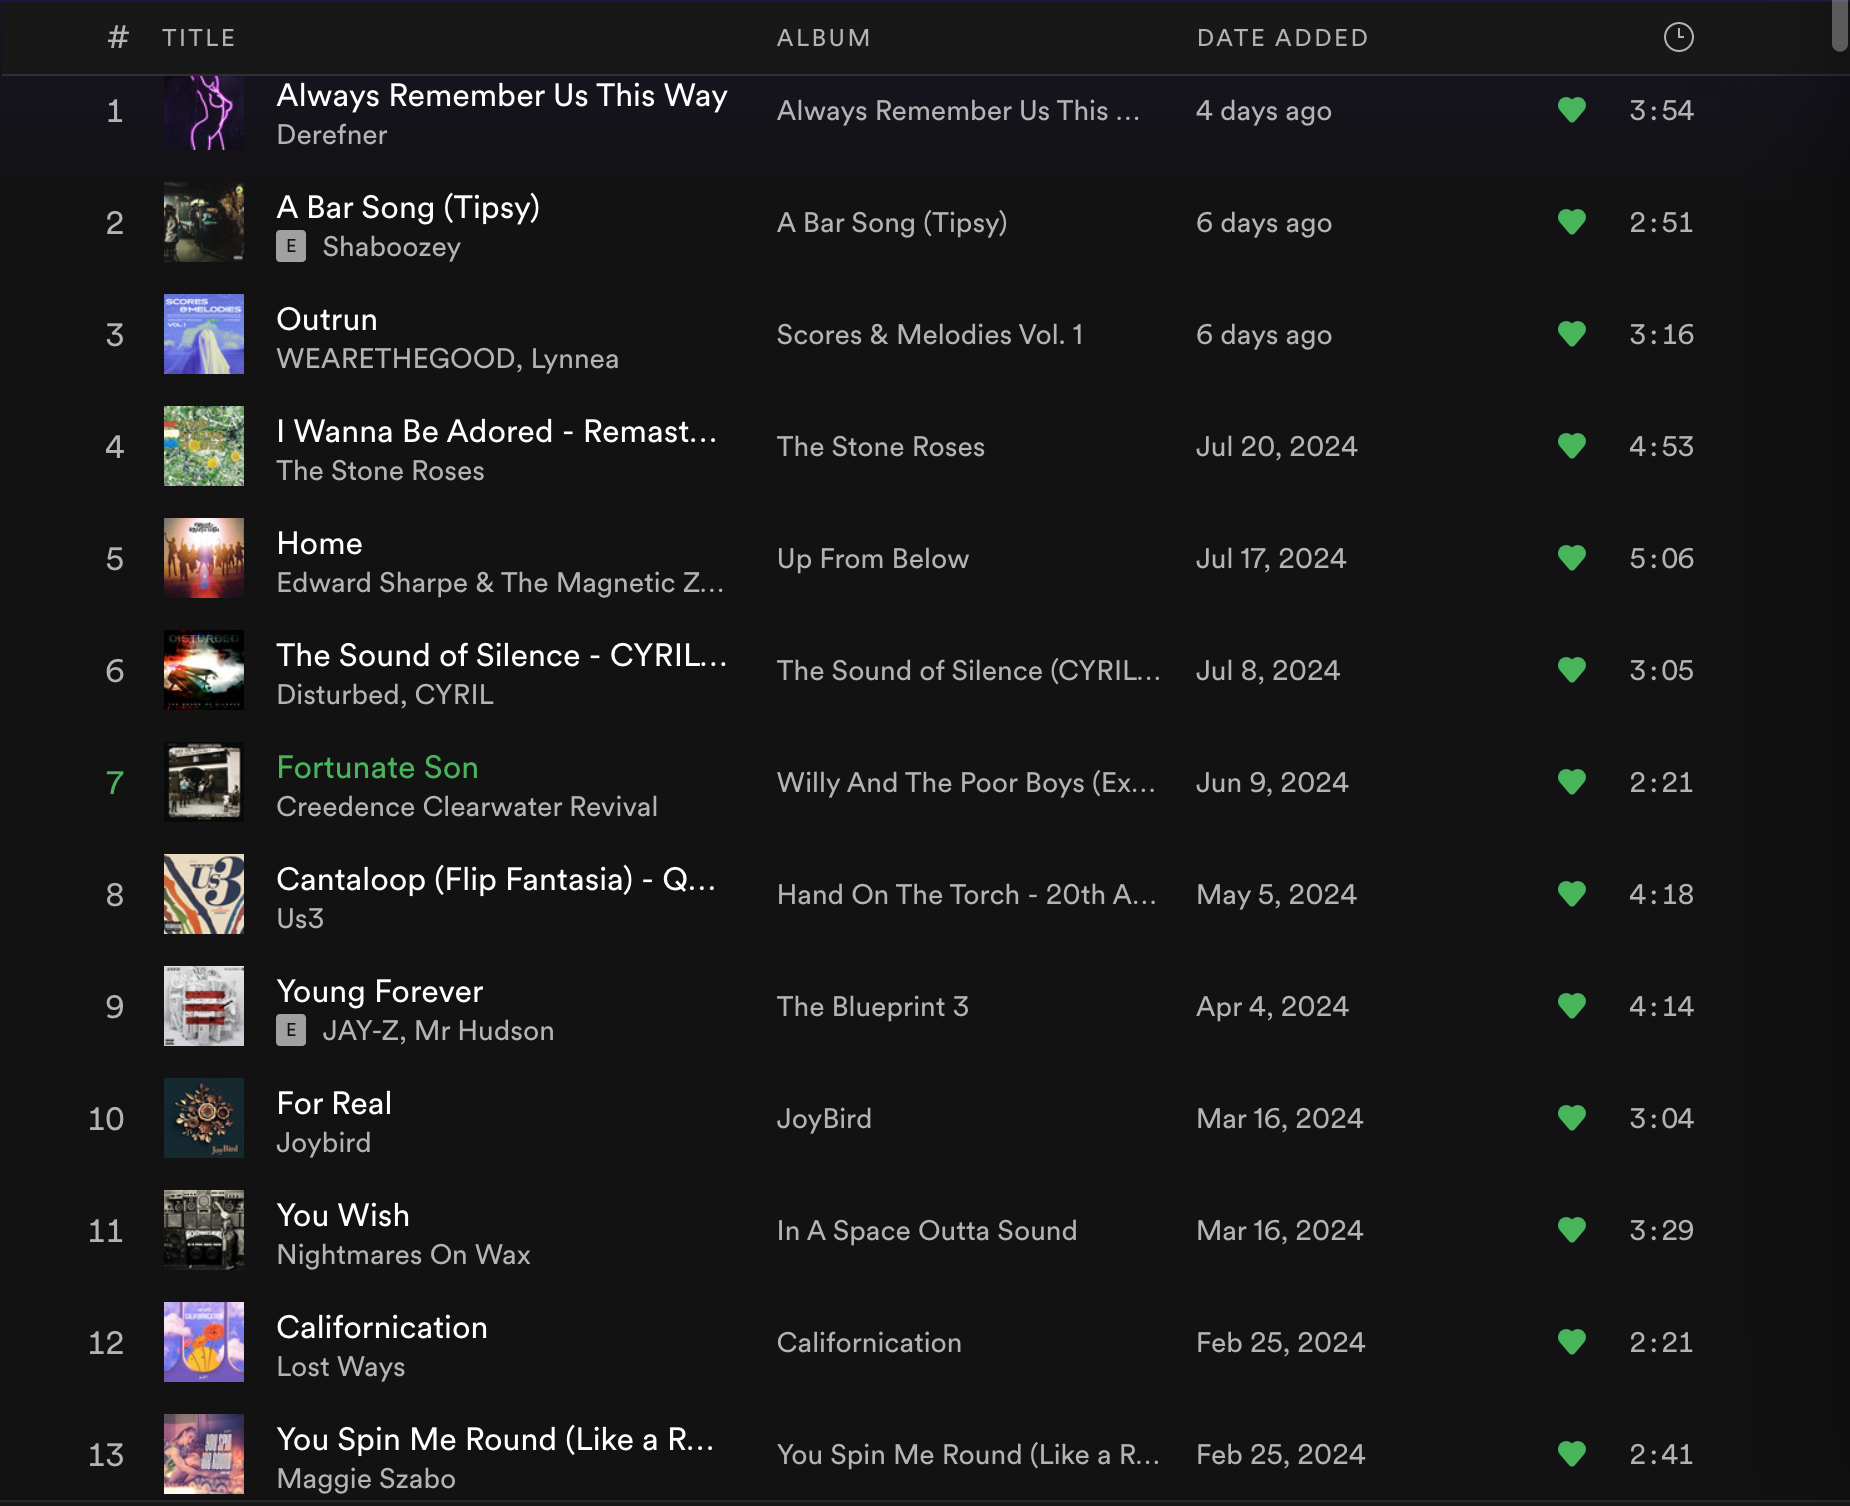Open Young Forever cover thumbnail
The width and height of the screenshot is (1850, 1506).
click(204, 1006)
